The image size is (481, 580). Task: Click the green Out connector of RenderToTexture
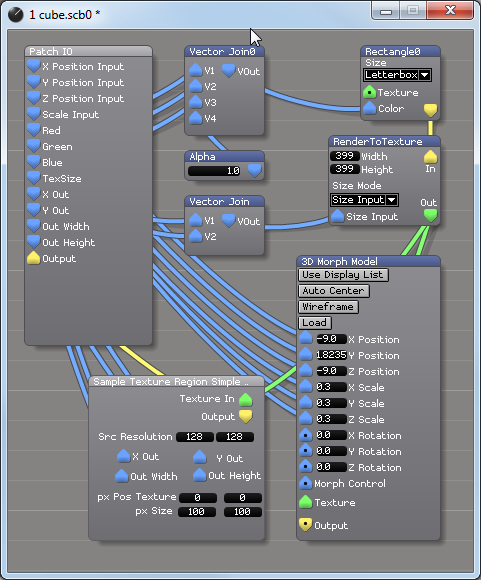tap(430, 215)
